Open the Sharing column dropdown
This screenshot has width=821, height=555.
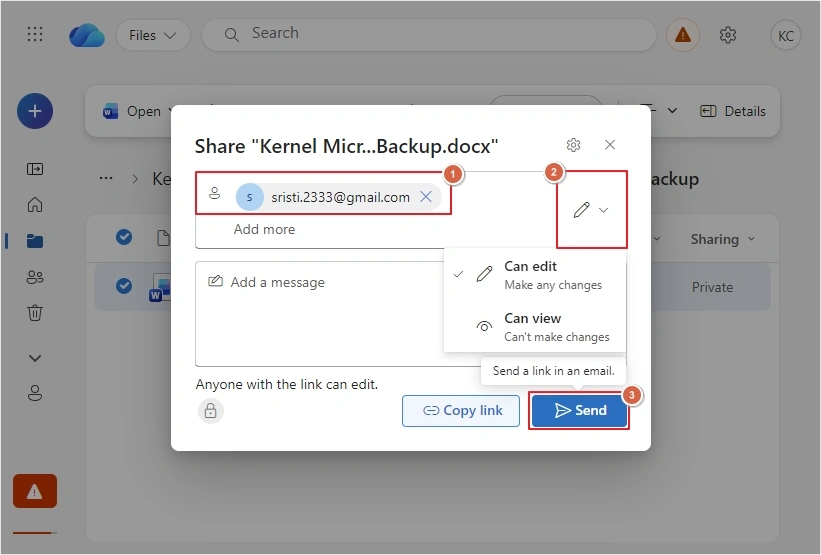pyautogui.click(x=723, y=239)
